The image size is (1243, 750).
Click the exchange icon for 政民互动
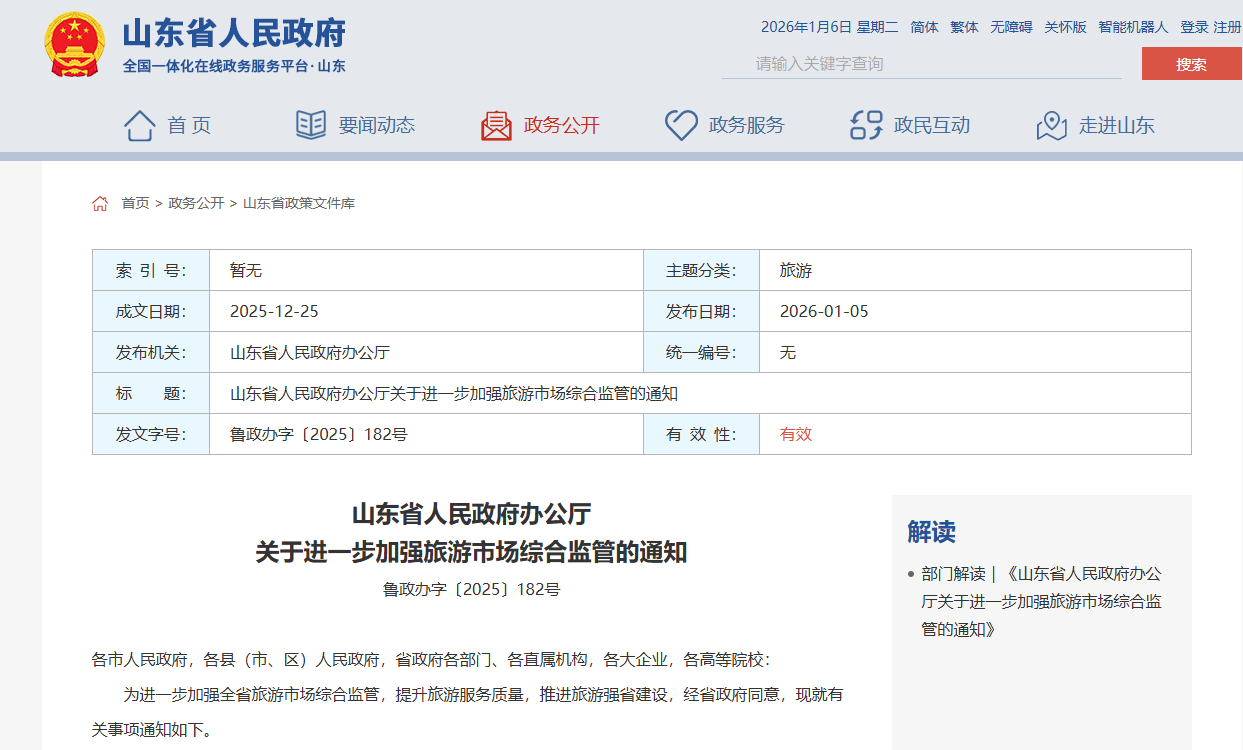click(x=866, y=126)
